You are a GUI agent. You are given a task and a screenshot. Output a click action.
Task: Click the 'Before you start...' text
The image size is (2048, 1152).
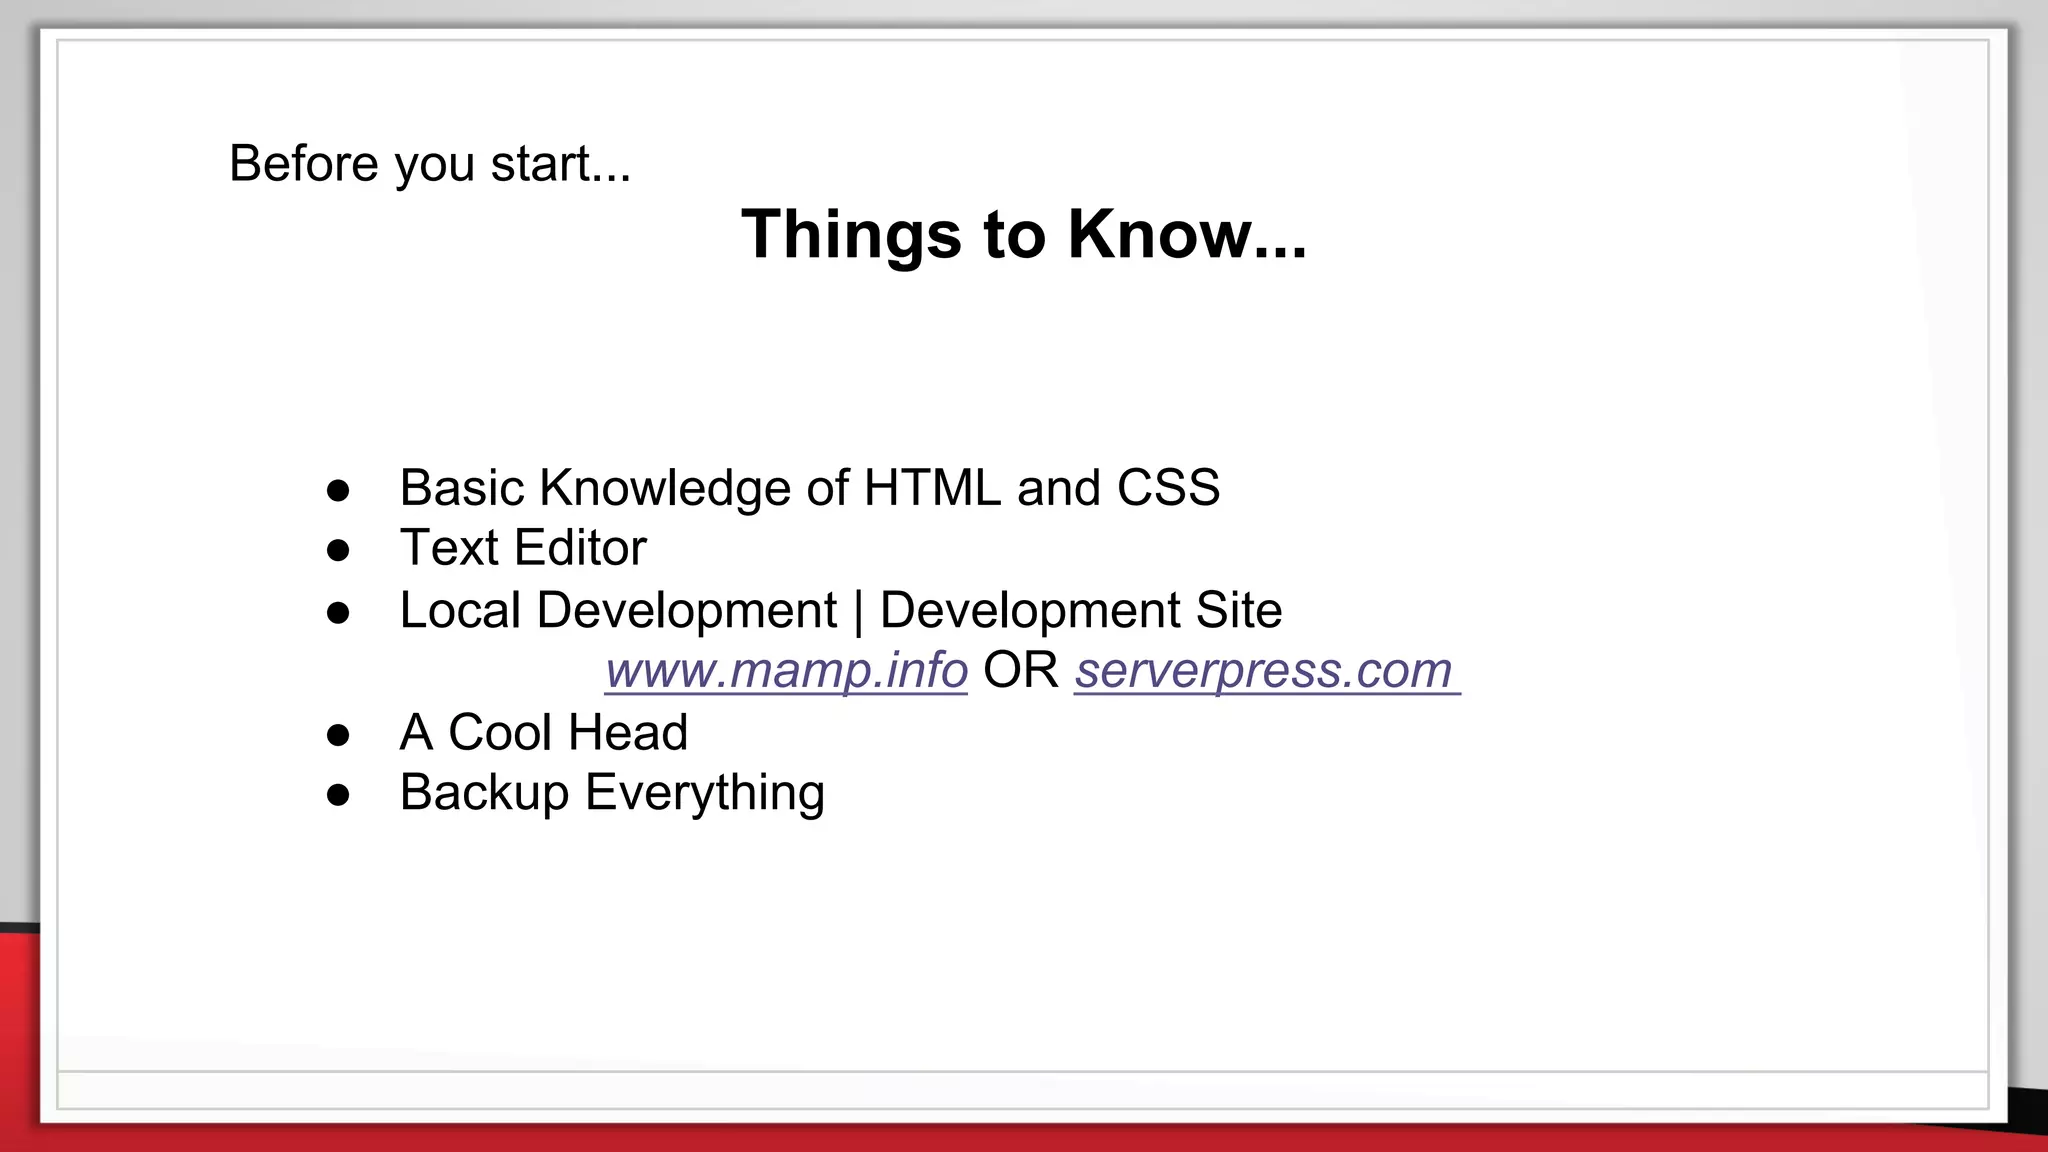pos(430,163)
